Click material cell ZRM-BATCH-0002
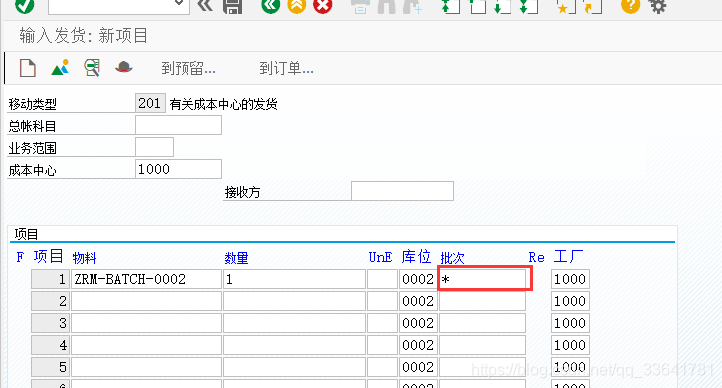Viewport: 722px width, 388px height. click(x=146, y=279)
